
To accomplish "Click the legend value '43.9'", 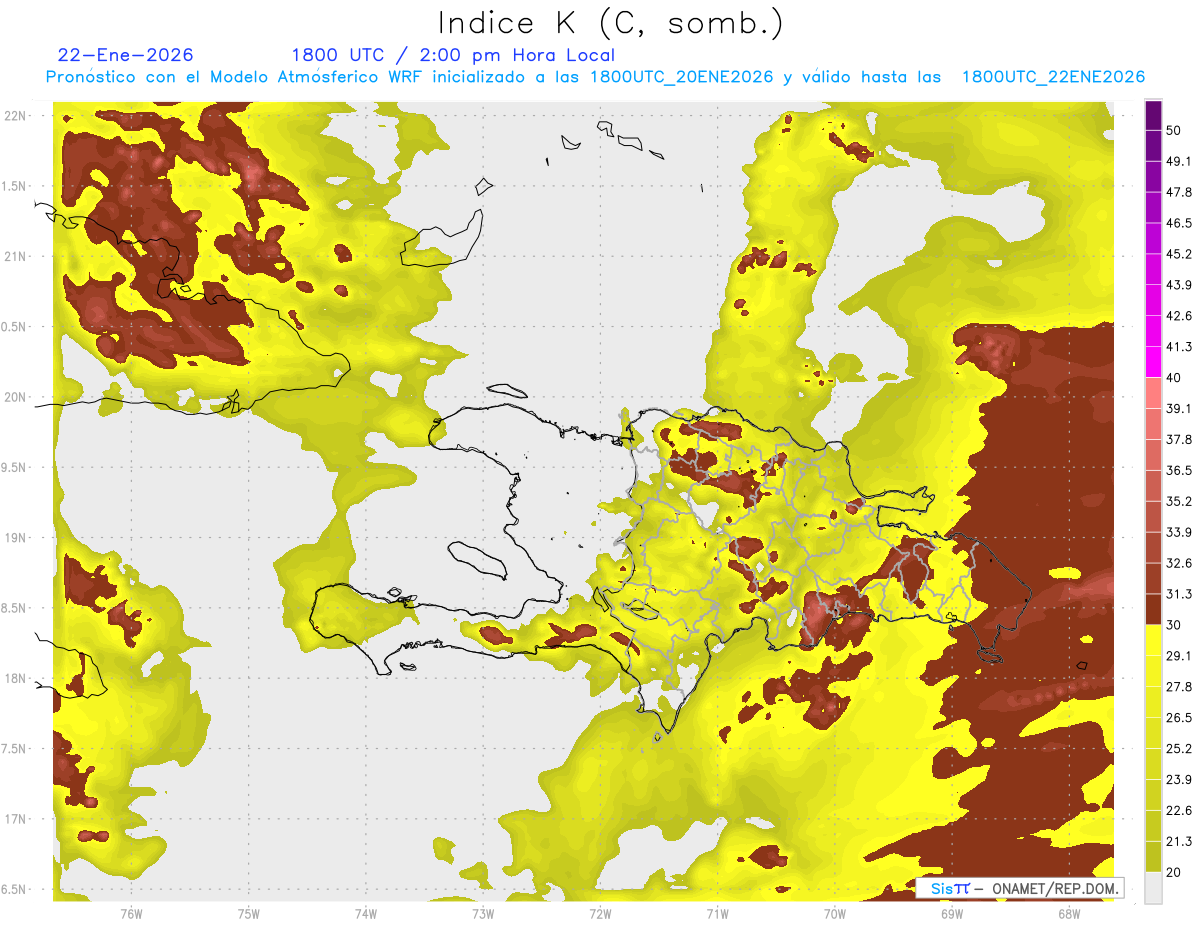I will (x=1179, y=285).
